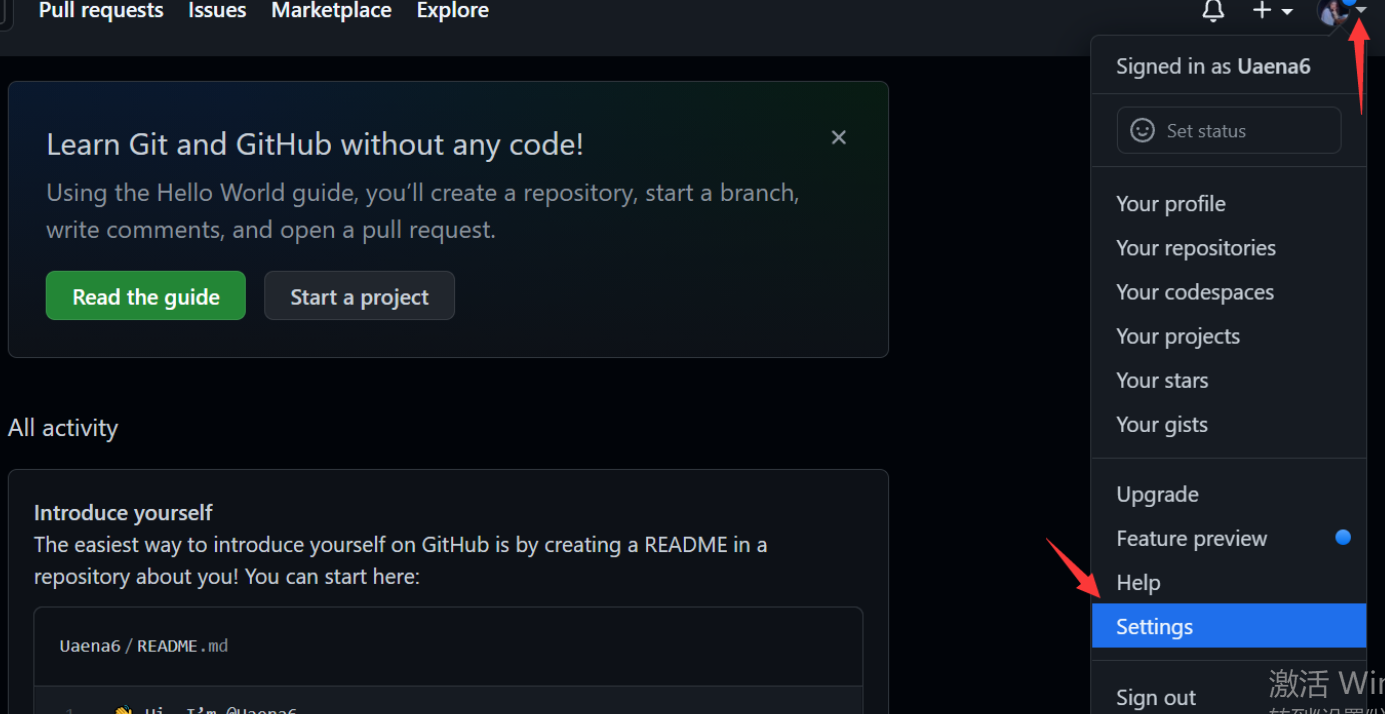Click the blue dot beside Feature preview
The height and width of the screenshot is (714, 1385).
[1343, 538]
